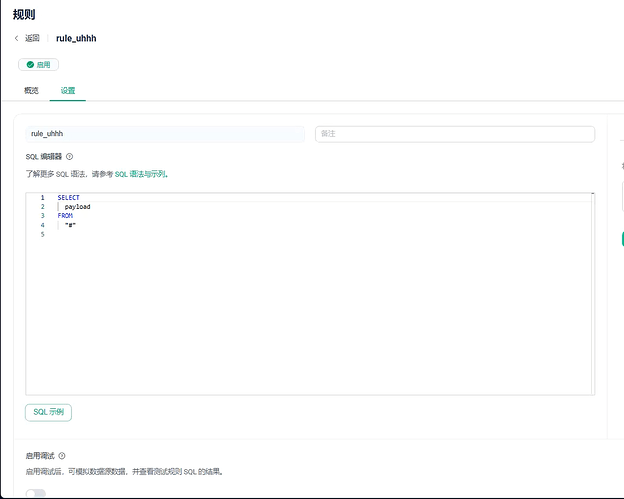Screen dimensions: 624x499
Task: Click the SELECT keyword in the editor
Action: pyautogui.click(x=68, y=198)
